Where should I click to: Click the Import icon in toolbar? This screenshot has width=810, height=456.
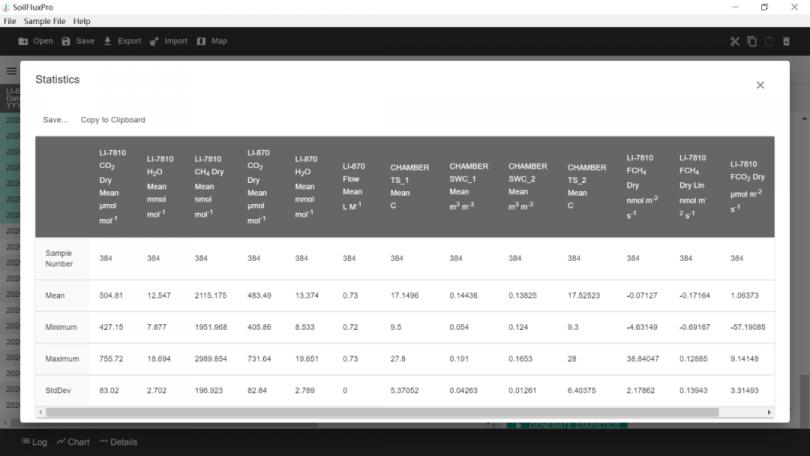(154, 41)
